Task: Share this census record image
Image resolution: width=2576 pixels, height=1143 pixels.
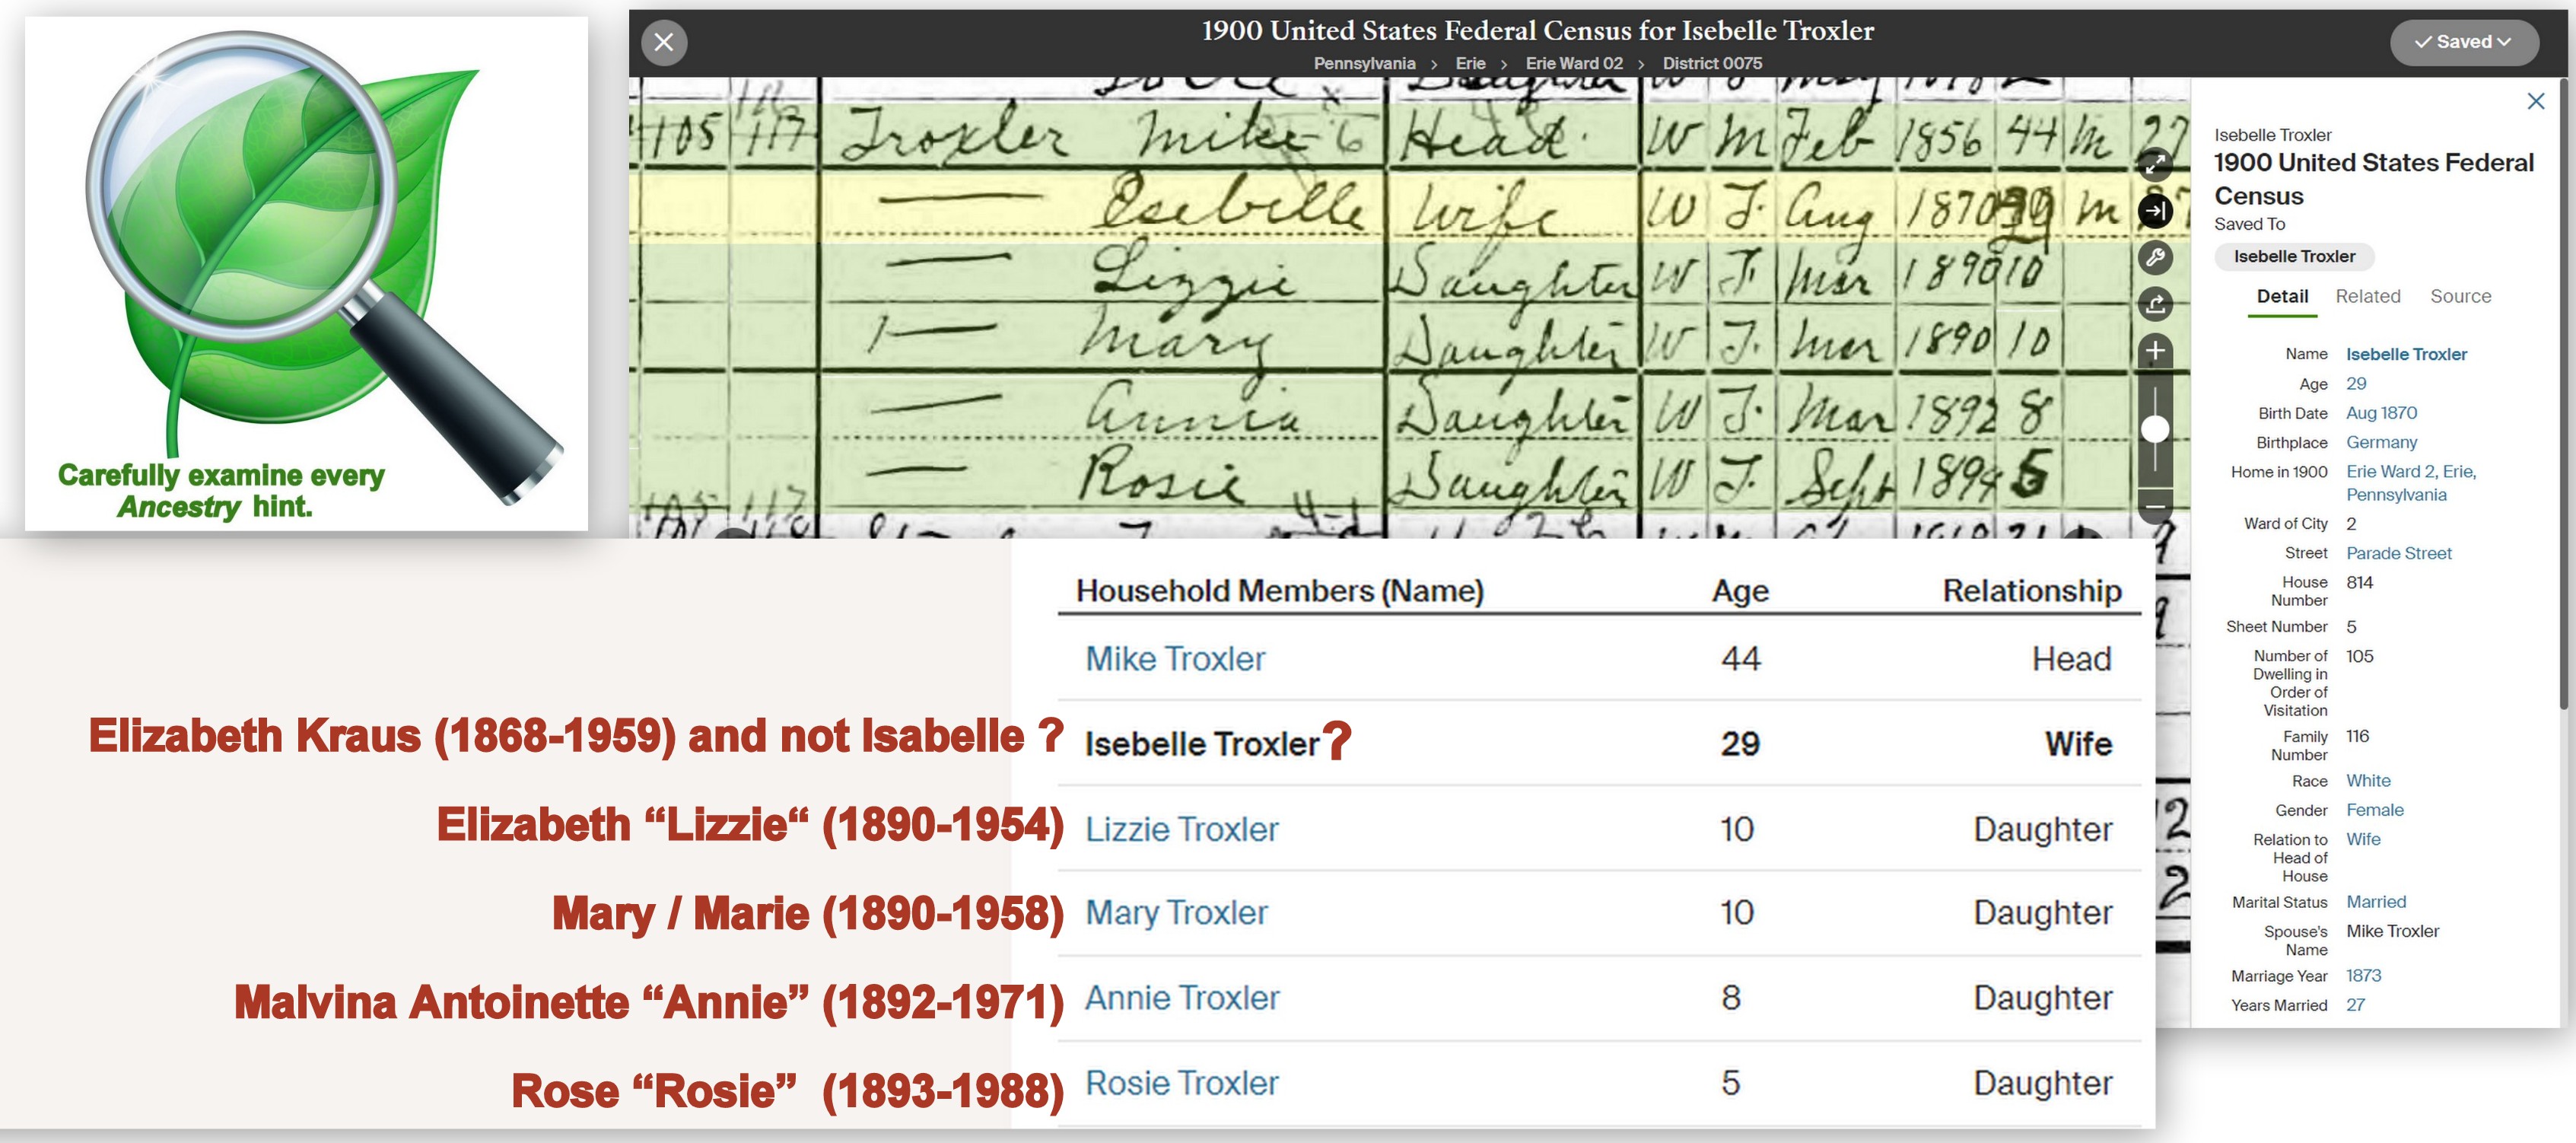Action: 2155,304
